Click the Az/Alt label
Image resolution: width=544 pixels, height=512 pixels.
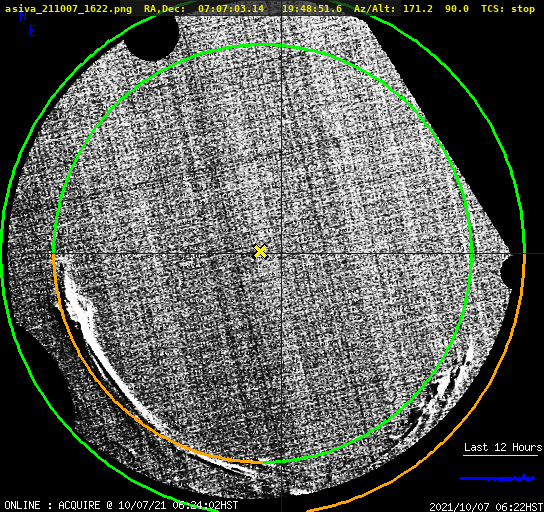pyautogui.click(x=374, y=8)
